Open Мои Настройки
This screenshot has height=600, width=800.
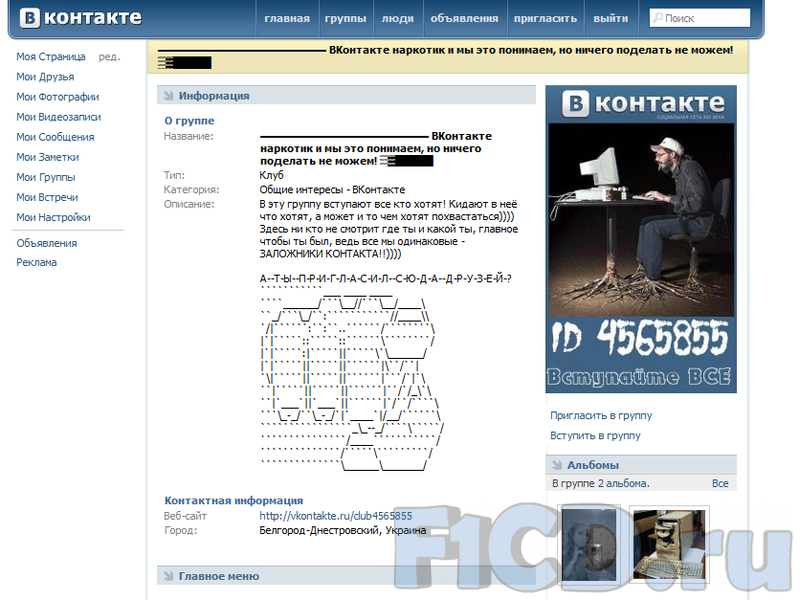tap(53, 217)
